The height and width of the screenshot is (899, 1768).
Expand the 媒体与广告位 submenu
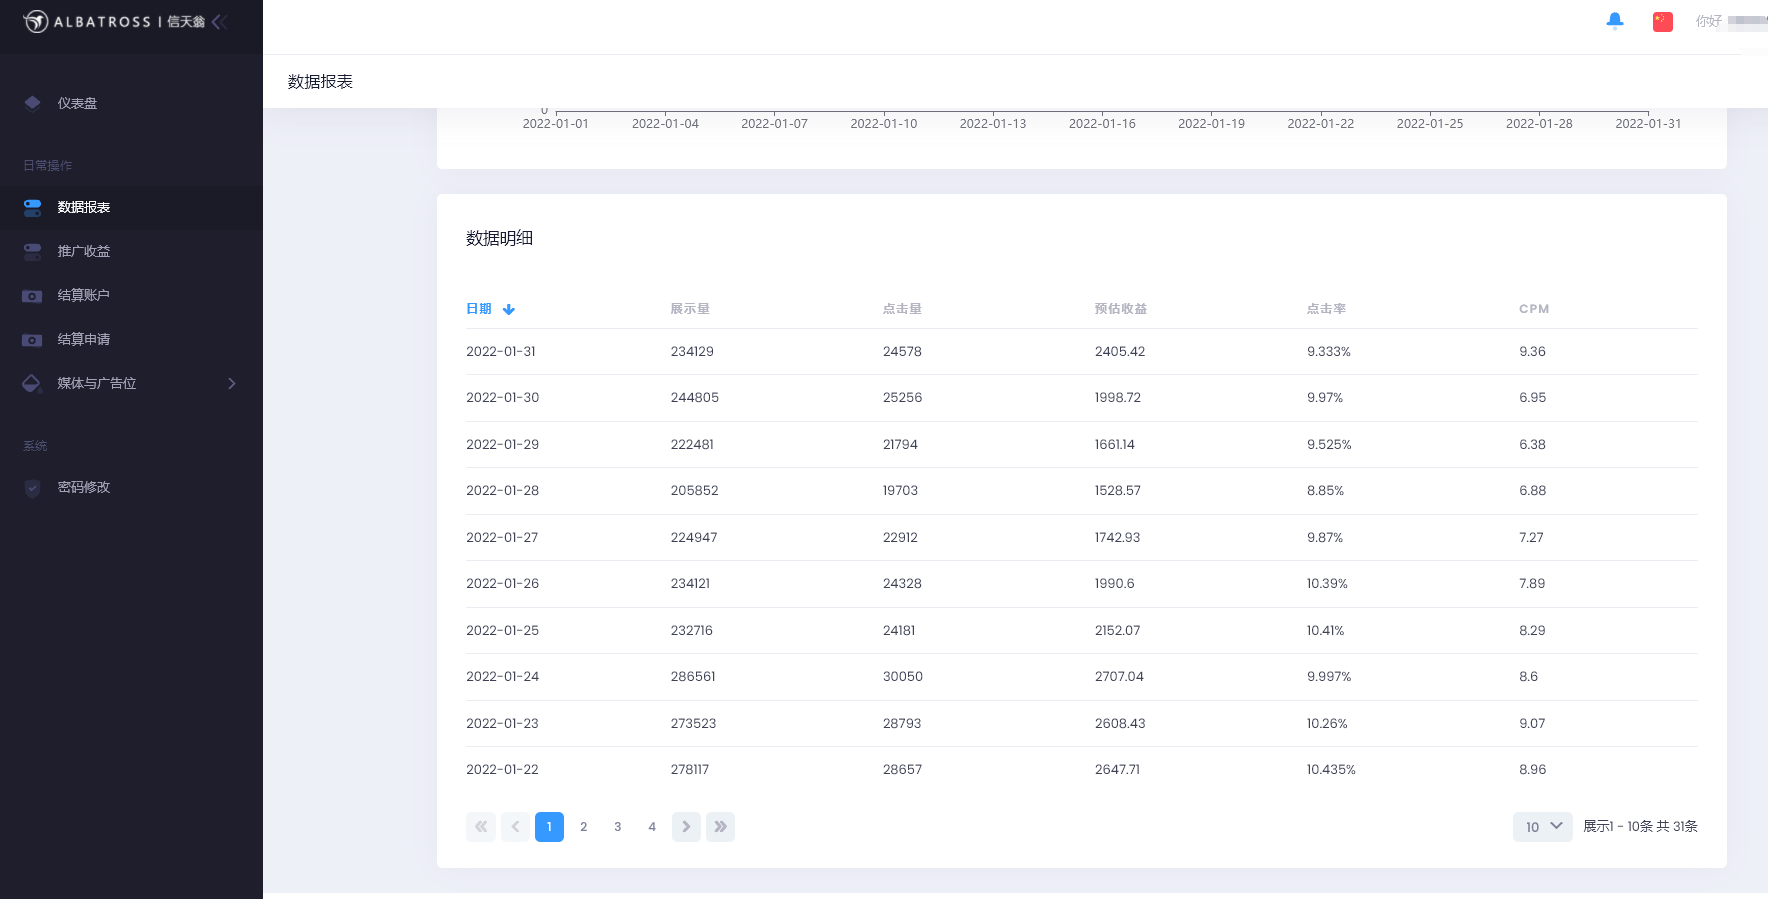[x=231, y=384]
